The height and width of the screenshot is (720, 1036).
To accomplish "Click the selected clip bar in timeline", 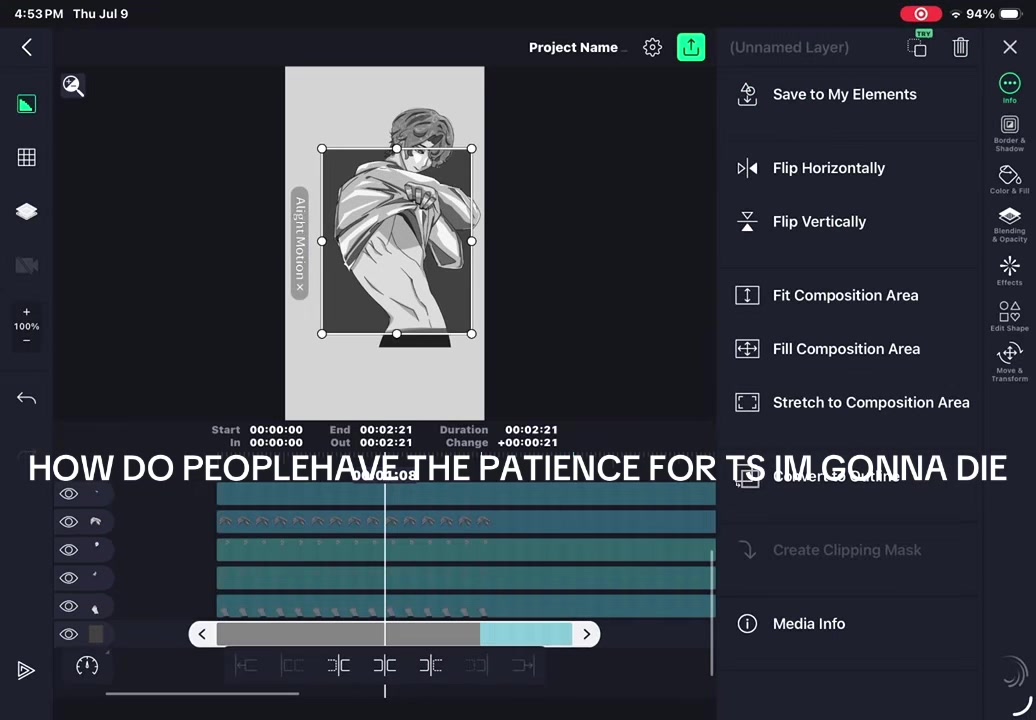I will tap(394, 634).
